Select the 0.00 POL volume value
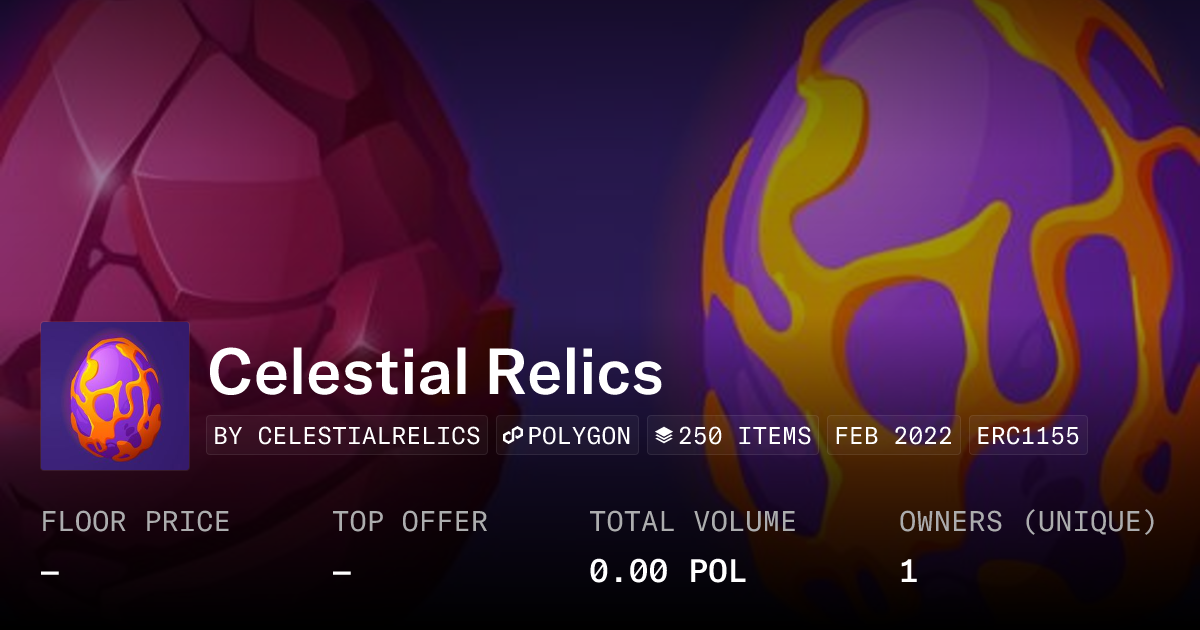Viewport: 1200px width, 630px height. pos(667,572)
